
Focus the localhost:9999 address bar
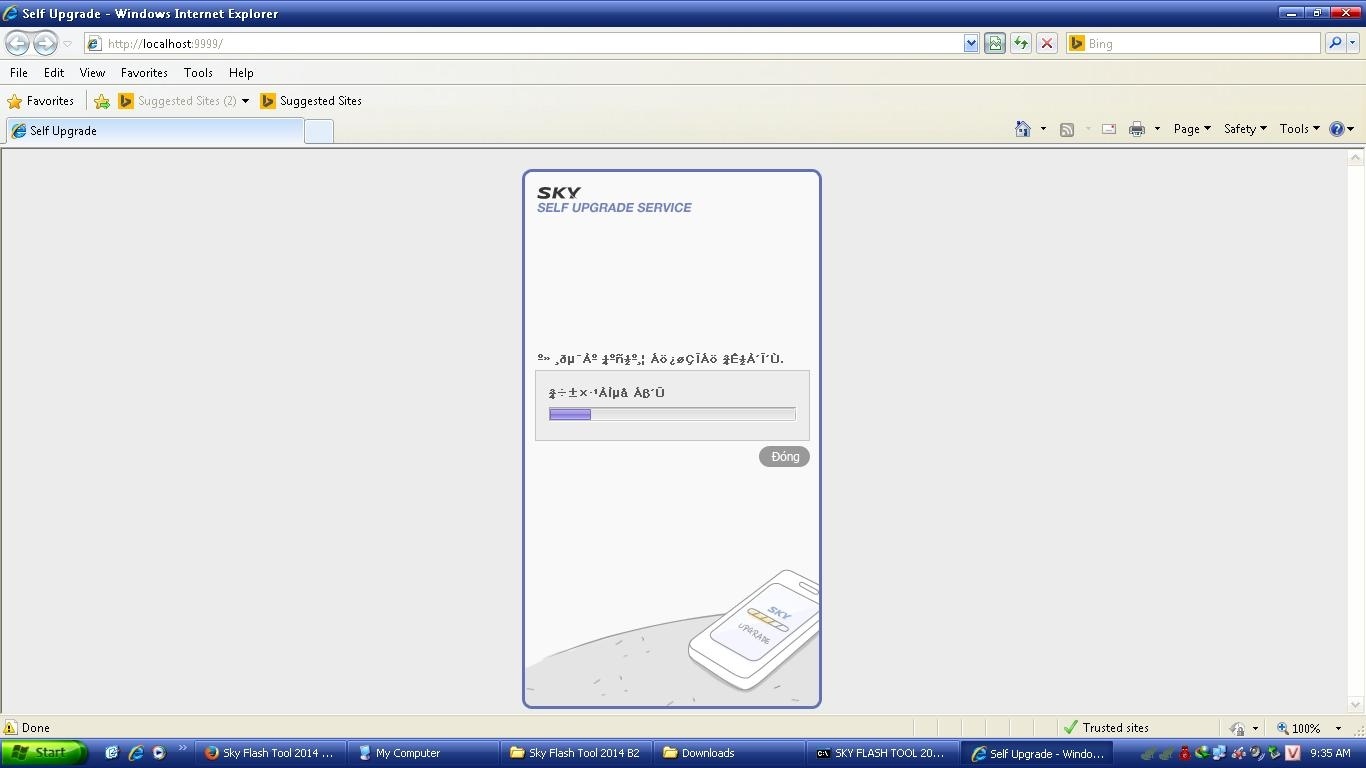point(523,44)
